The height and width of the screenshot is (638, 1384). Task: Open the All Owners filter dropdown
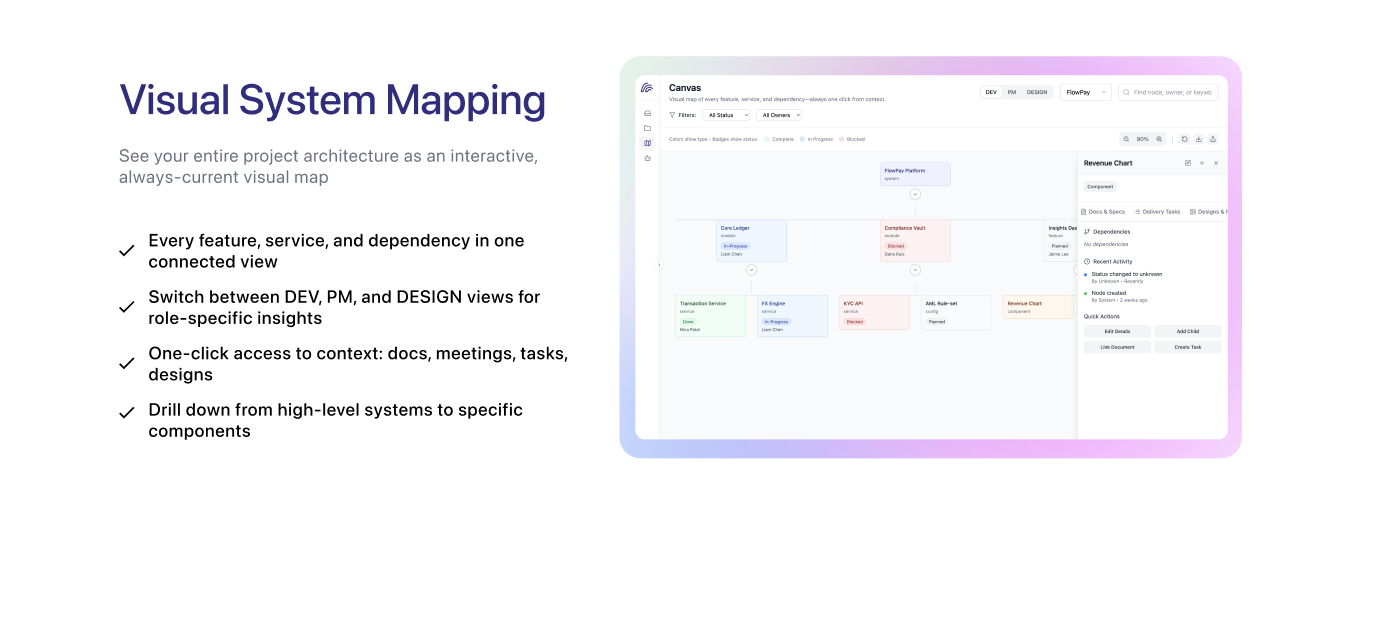point(779,115)
